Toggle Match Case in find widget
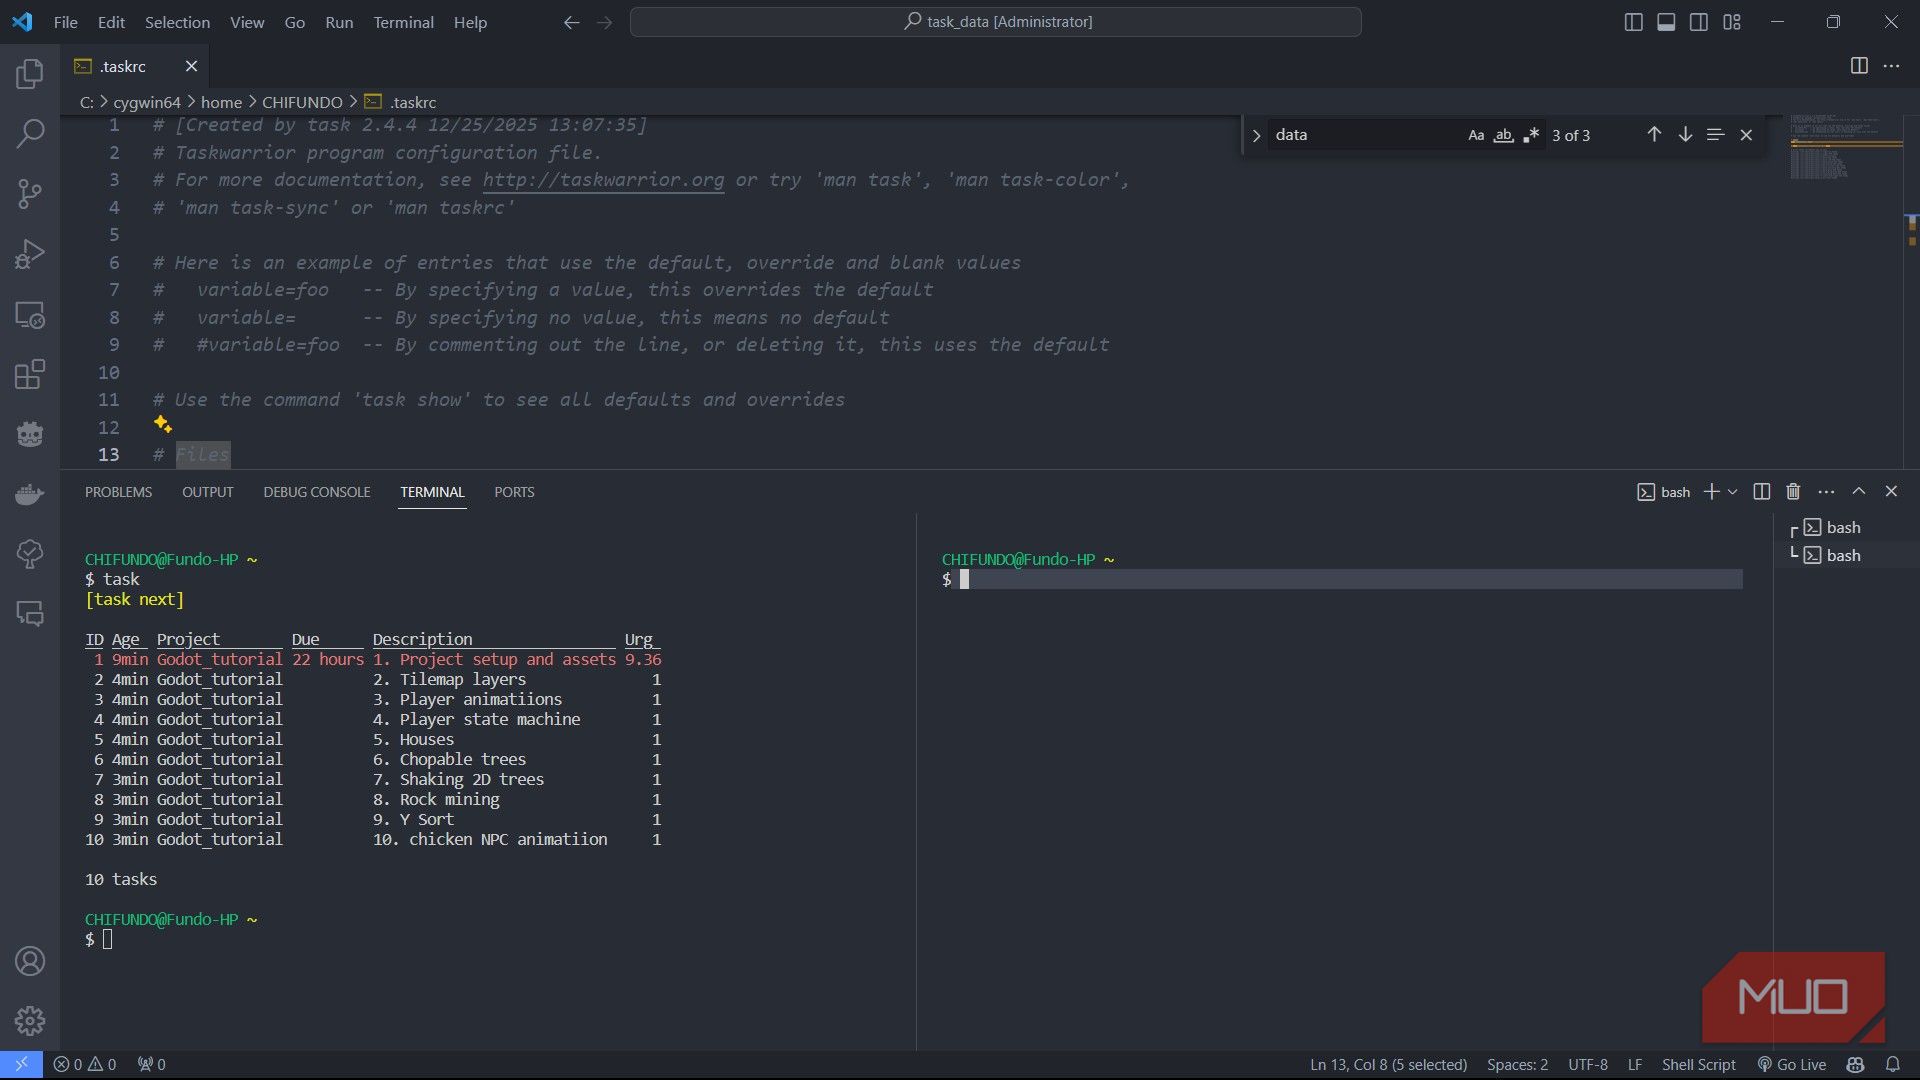 [x=1476, y=135]
